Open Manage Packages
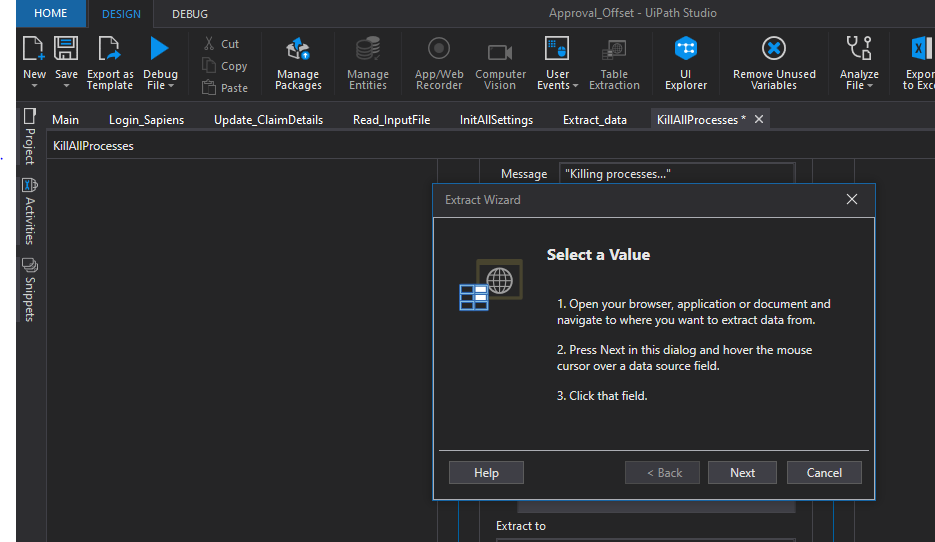Viewport: 935px width, 542px height. click(298, 63)
